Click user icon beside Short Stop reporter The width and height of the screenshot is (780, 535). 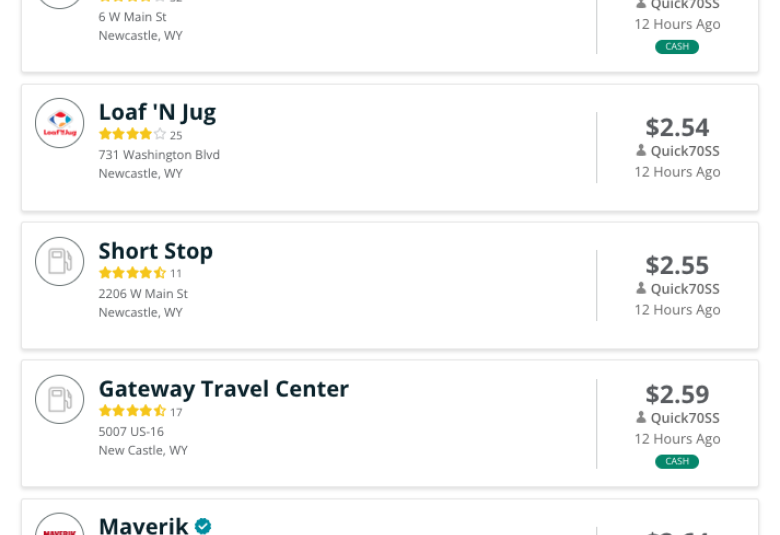tap(641, 288)
